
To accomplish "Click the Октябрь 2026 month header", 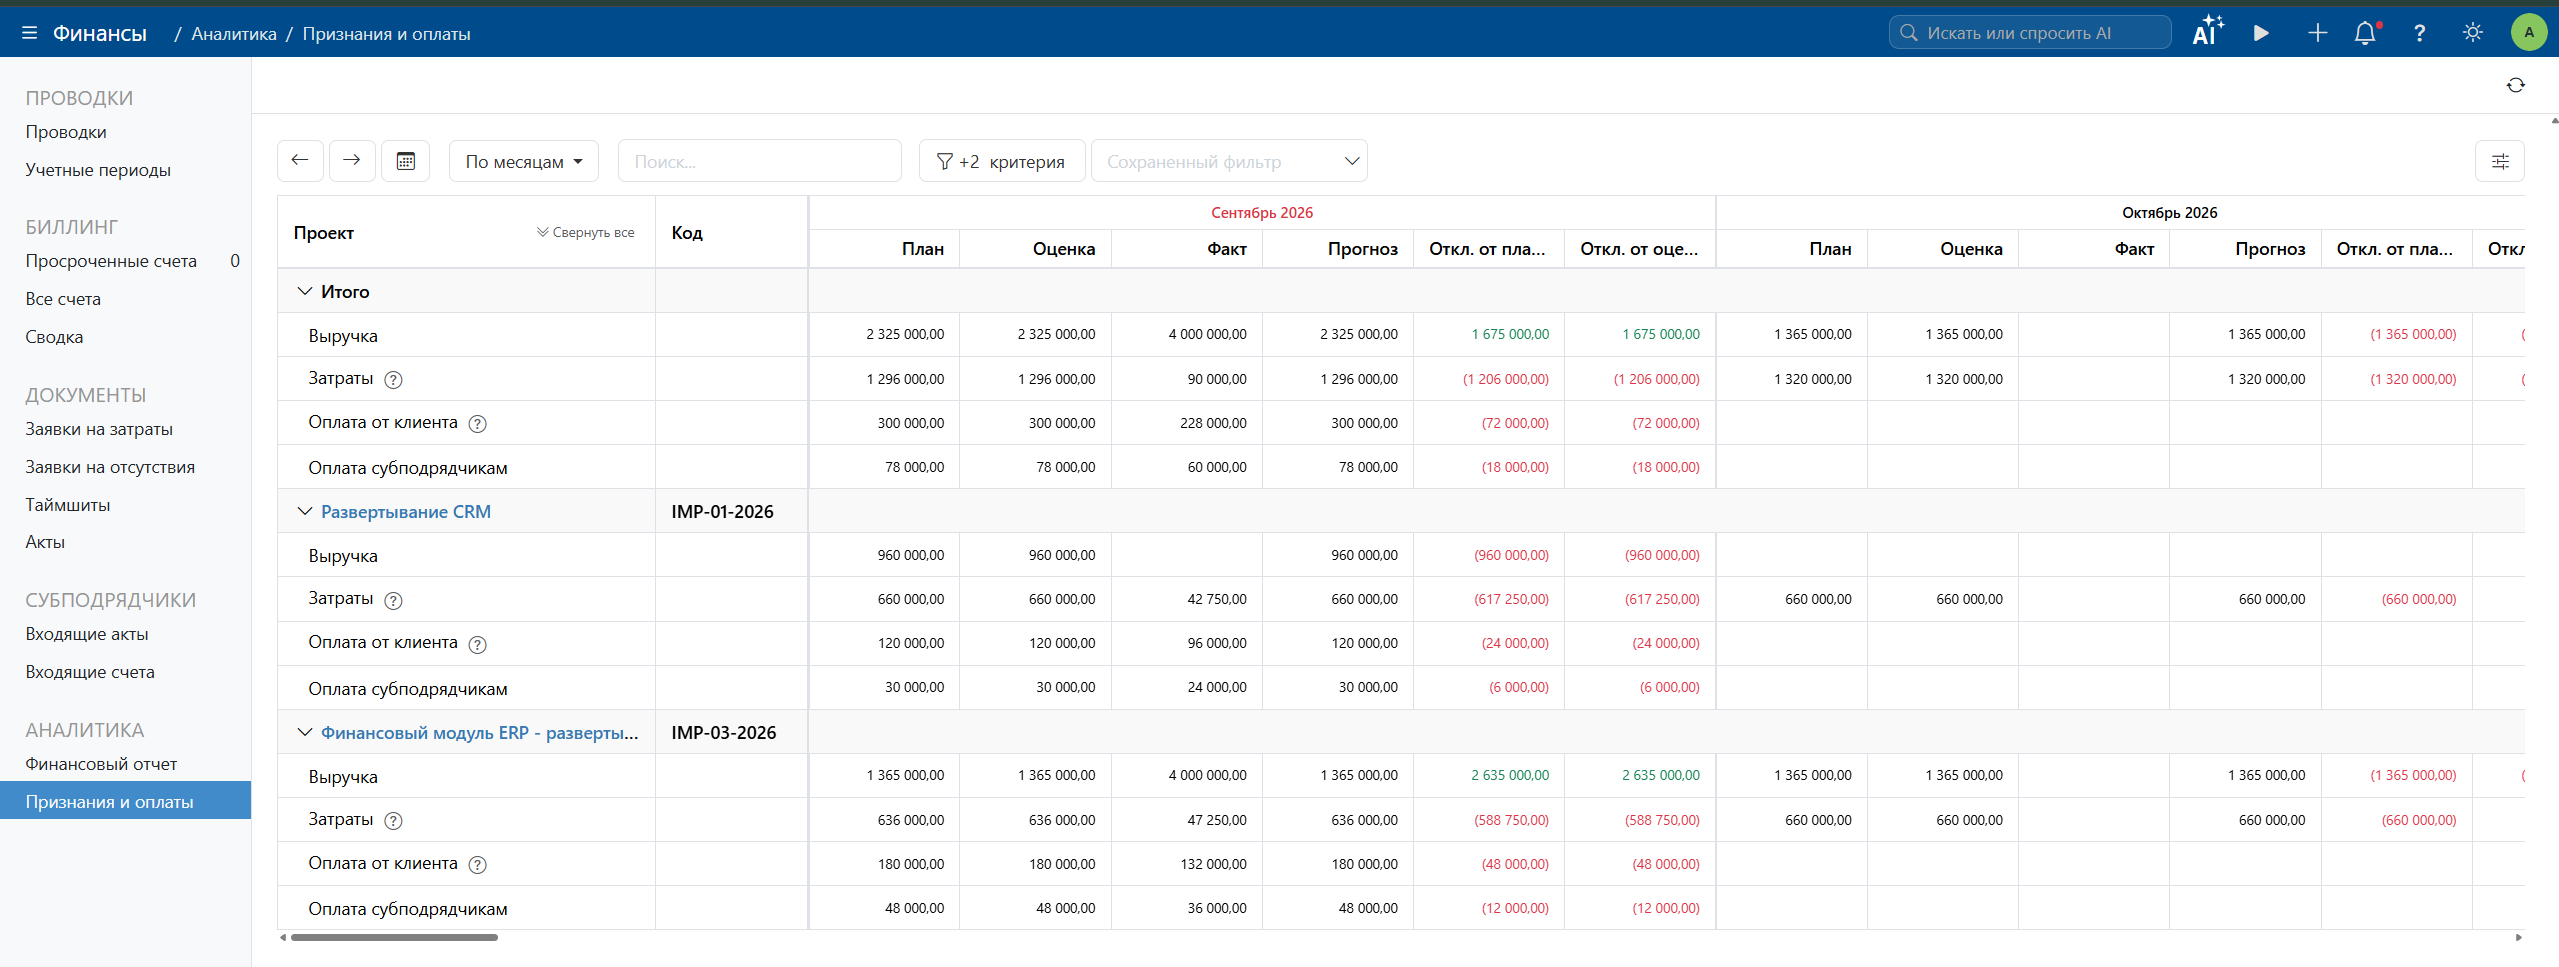I will coord(2170,213).
